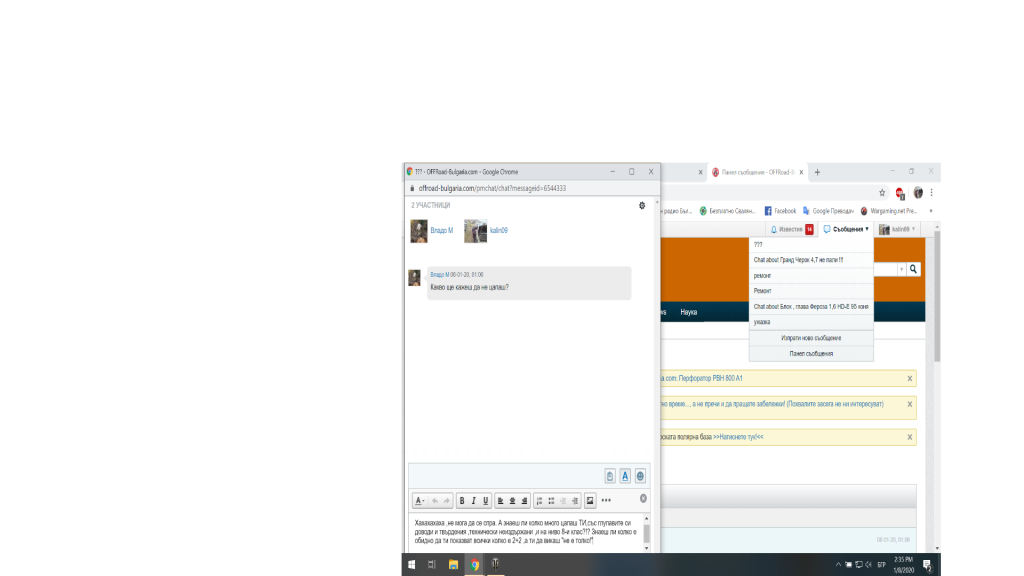Increase text indent

575,501
